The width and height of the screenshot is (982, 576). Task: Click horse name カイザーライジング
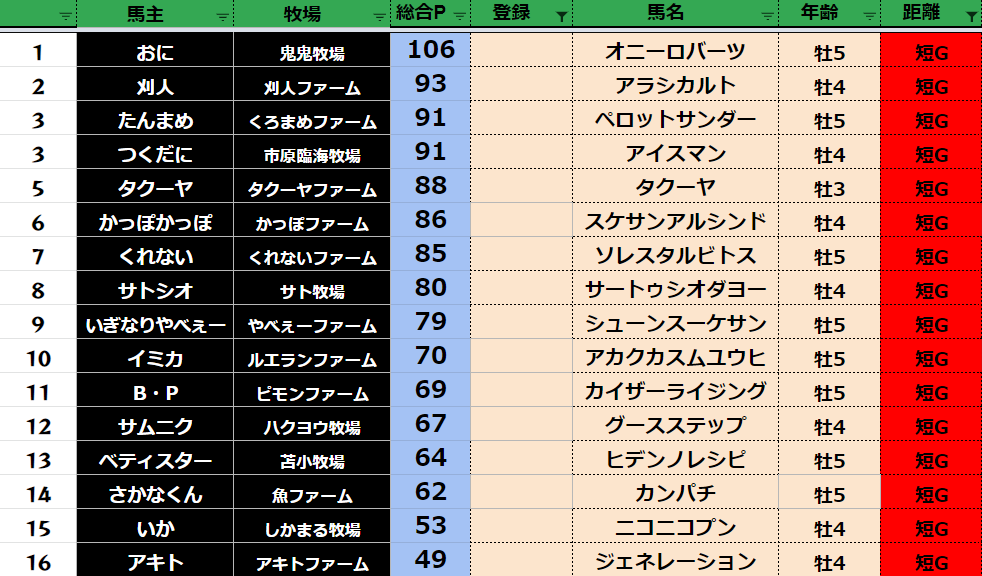tap(675, 392)
